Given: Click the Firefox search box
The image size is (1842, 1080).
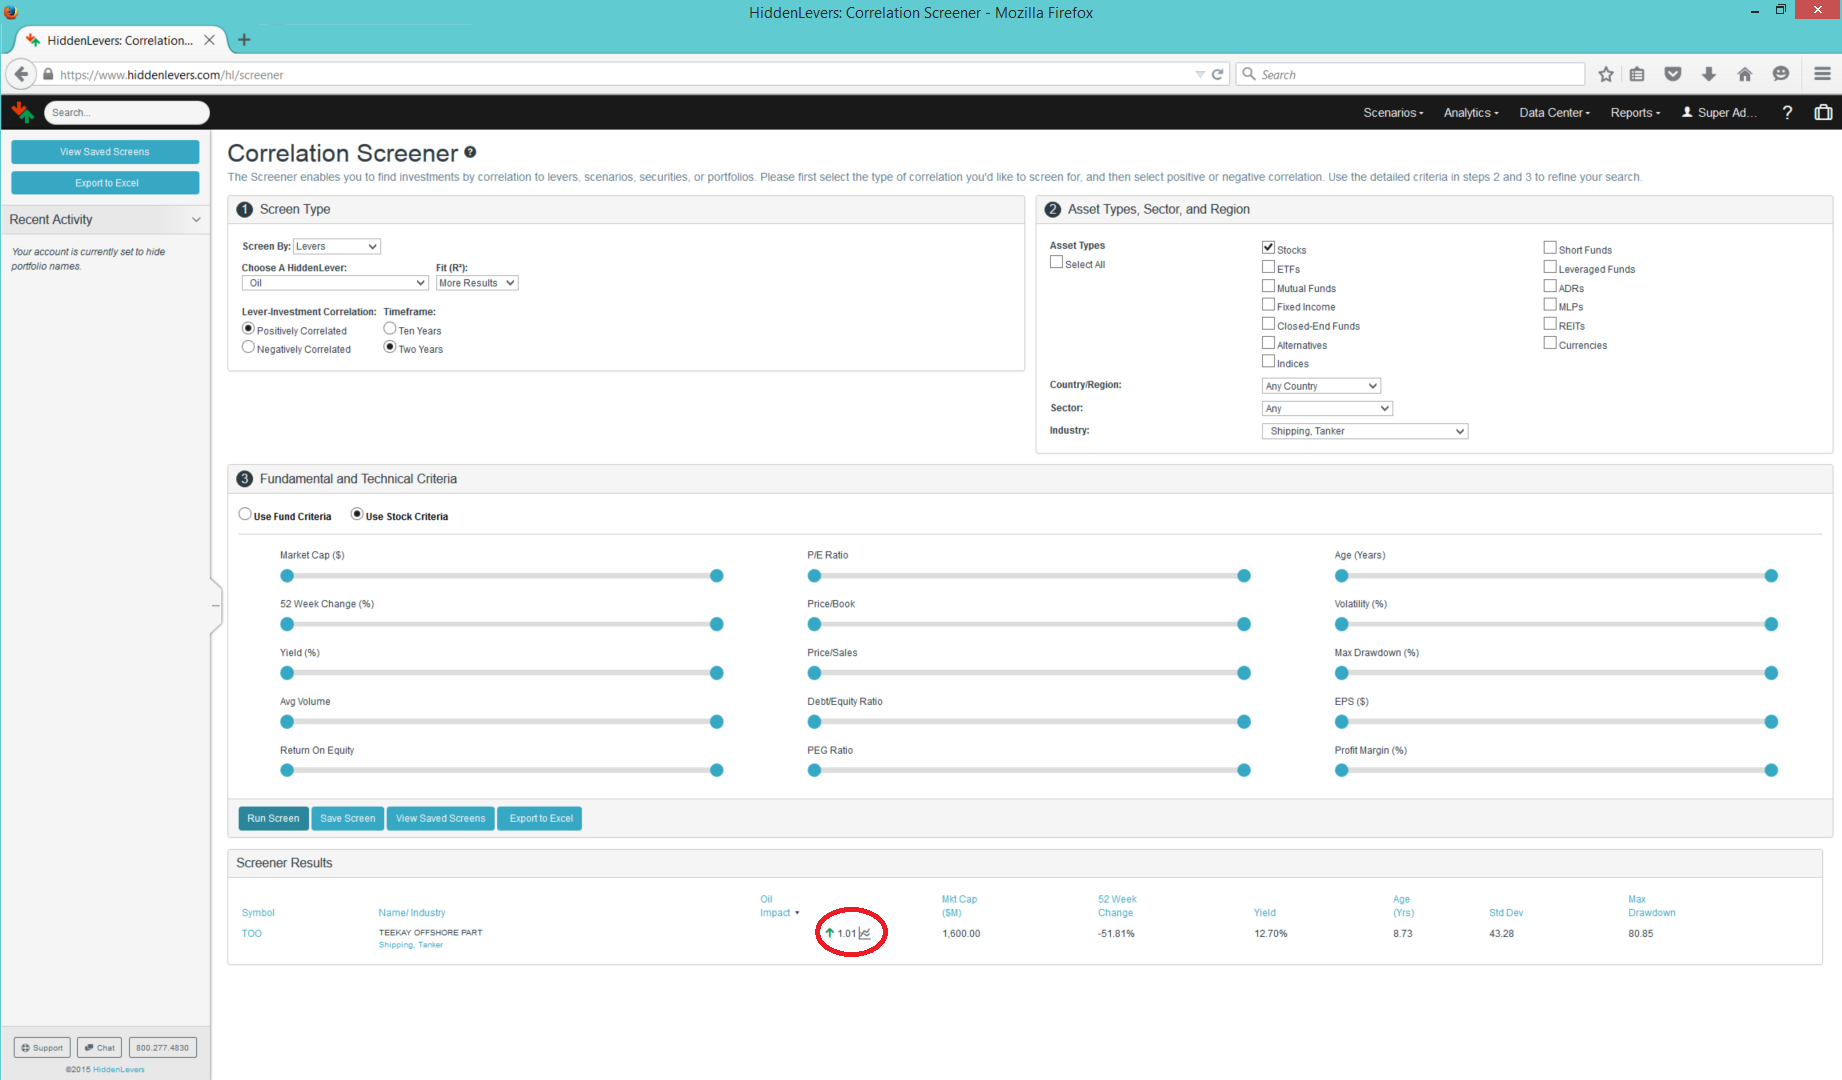Looking at the screenshot, I should 1411,74.
